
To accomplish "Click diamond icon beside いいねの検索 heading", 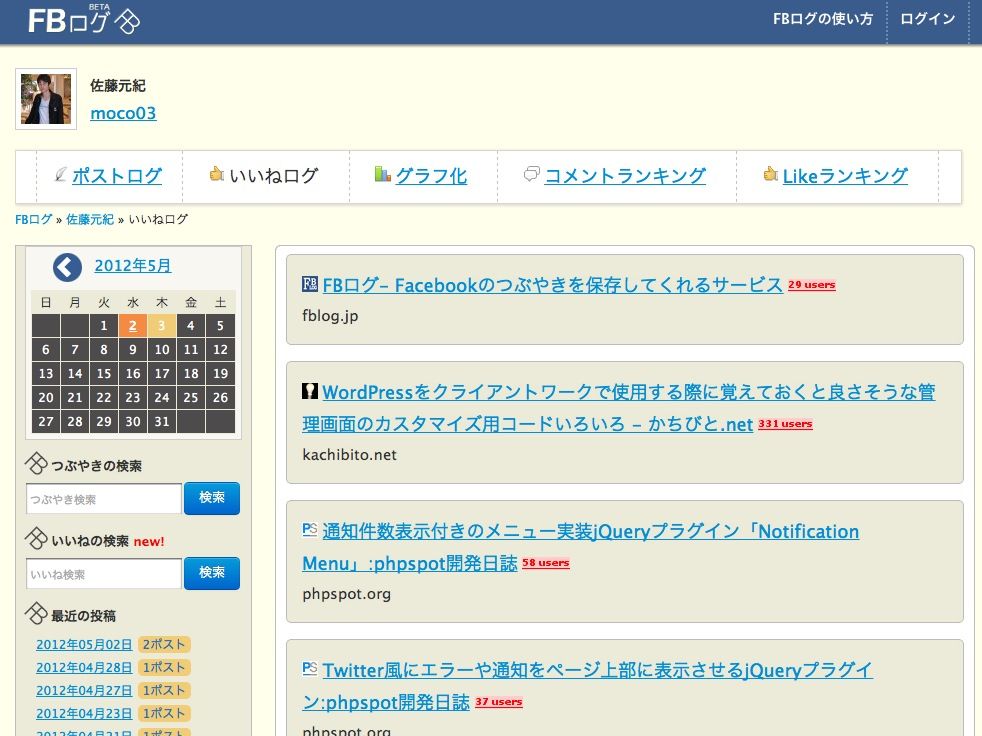I will click(x=36, y=539).
